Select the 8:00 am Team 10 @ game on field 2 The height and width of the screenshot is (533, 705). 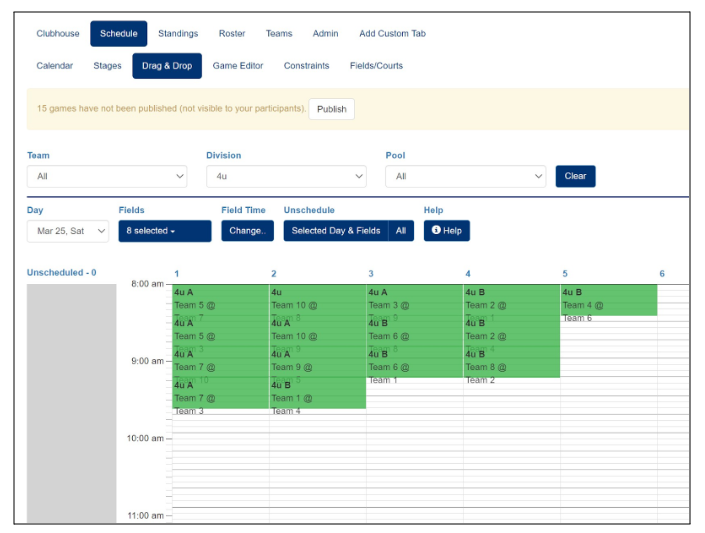317,300
